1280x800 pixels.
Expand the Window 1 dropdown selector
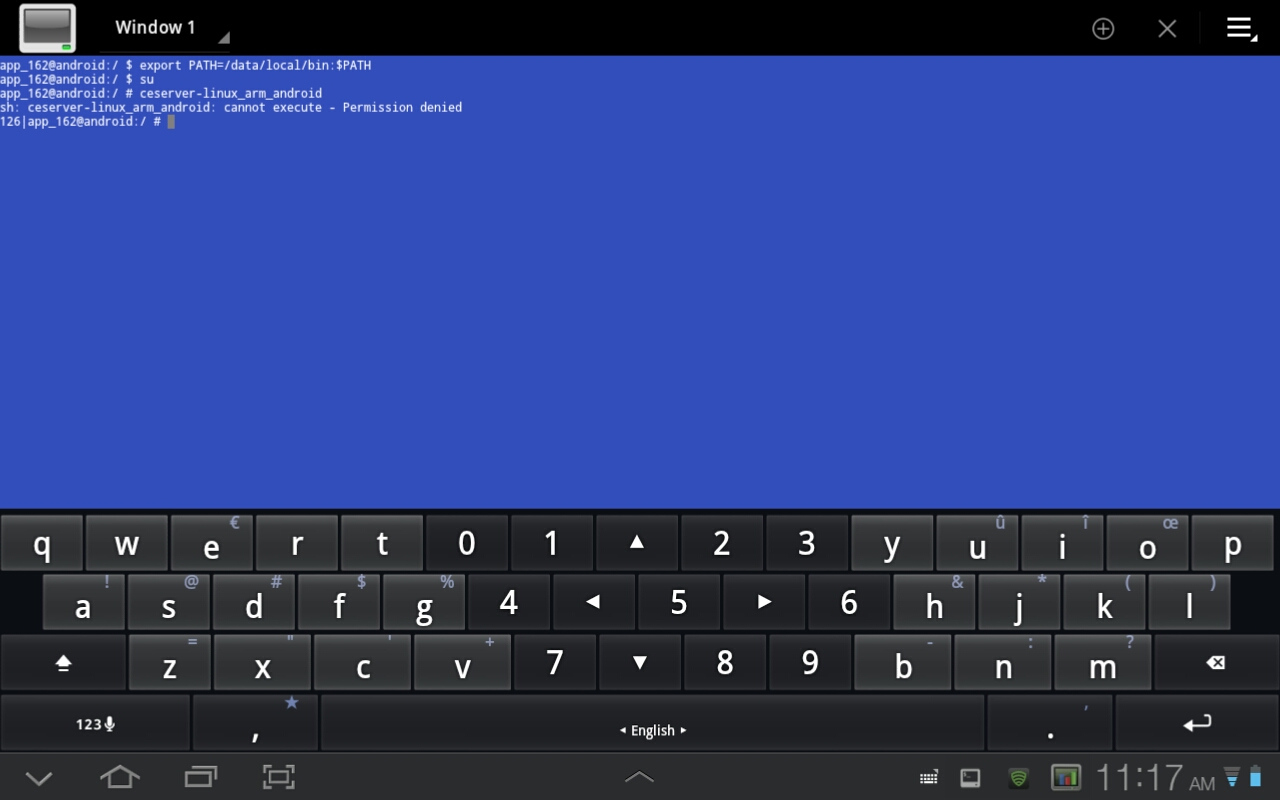165,29
